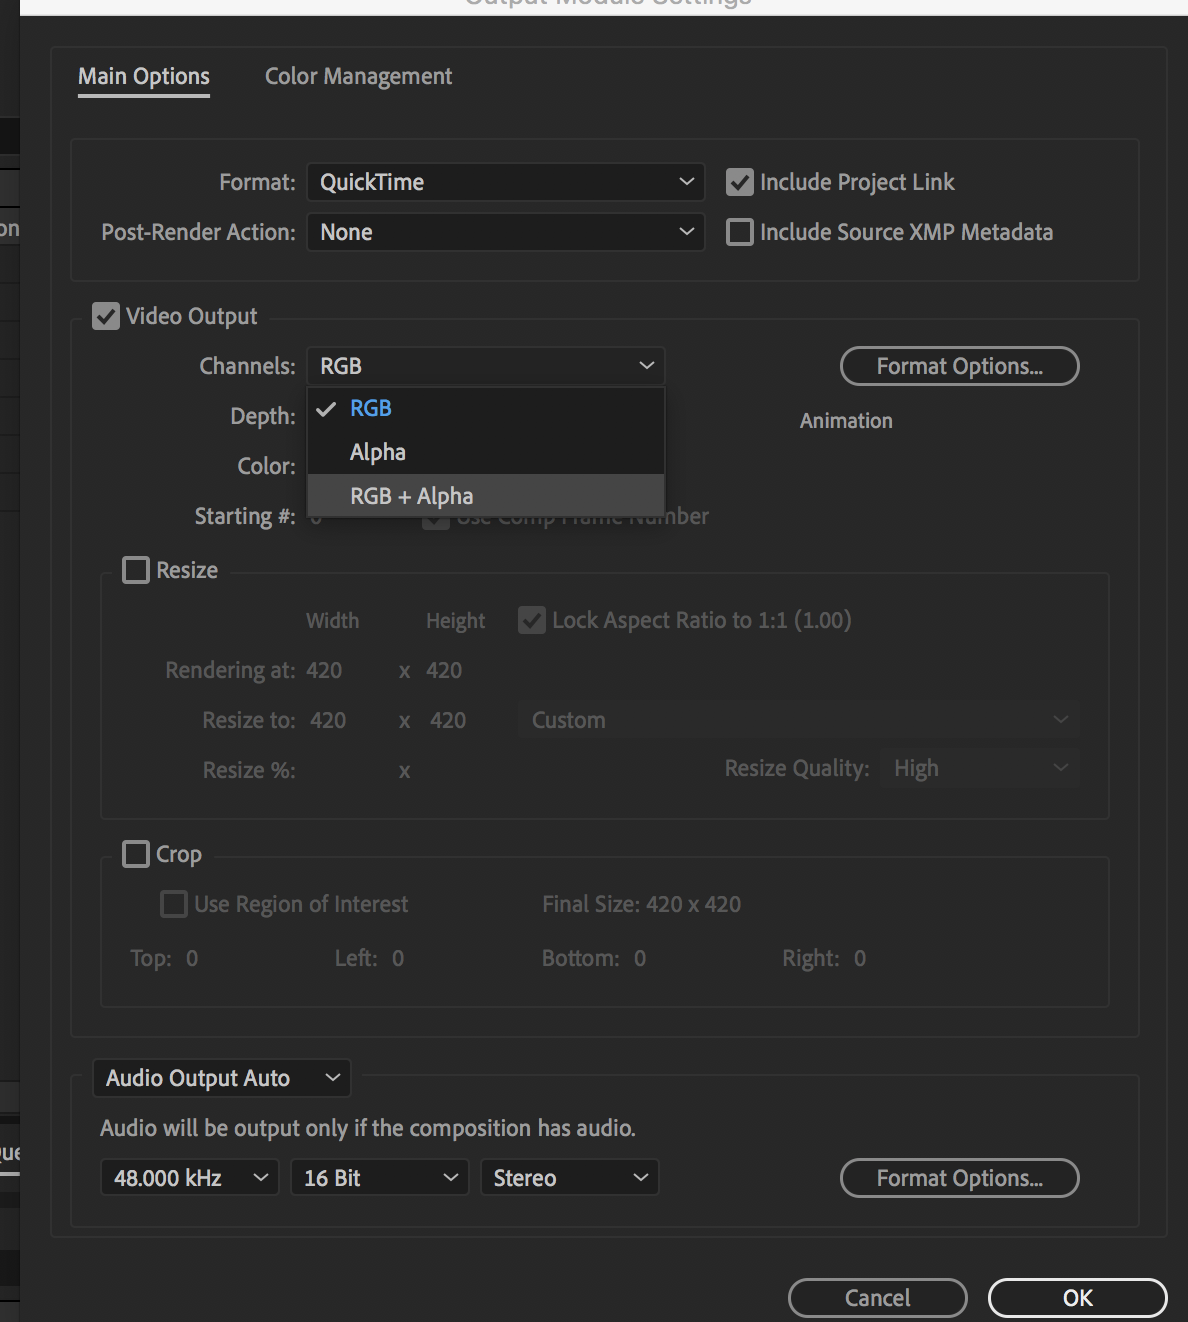Click the crop Bottom value

(640, 958)
